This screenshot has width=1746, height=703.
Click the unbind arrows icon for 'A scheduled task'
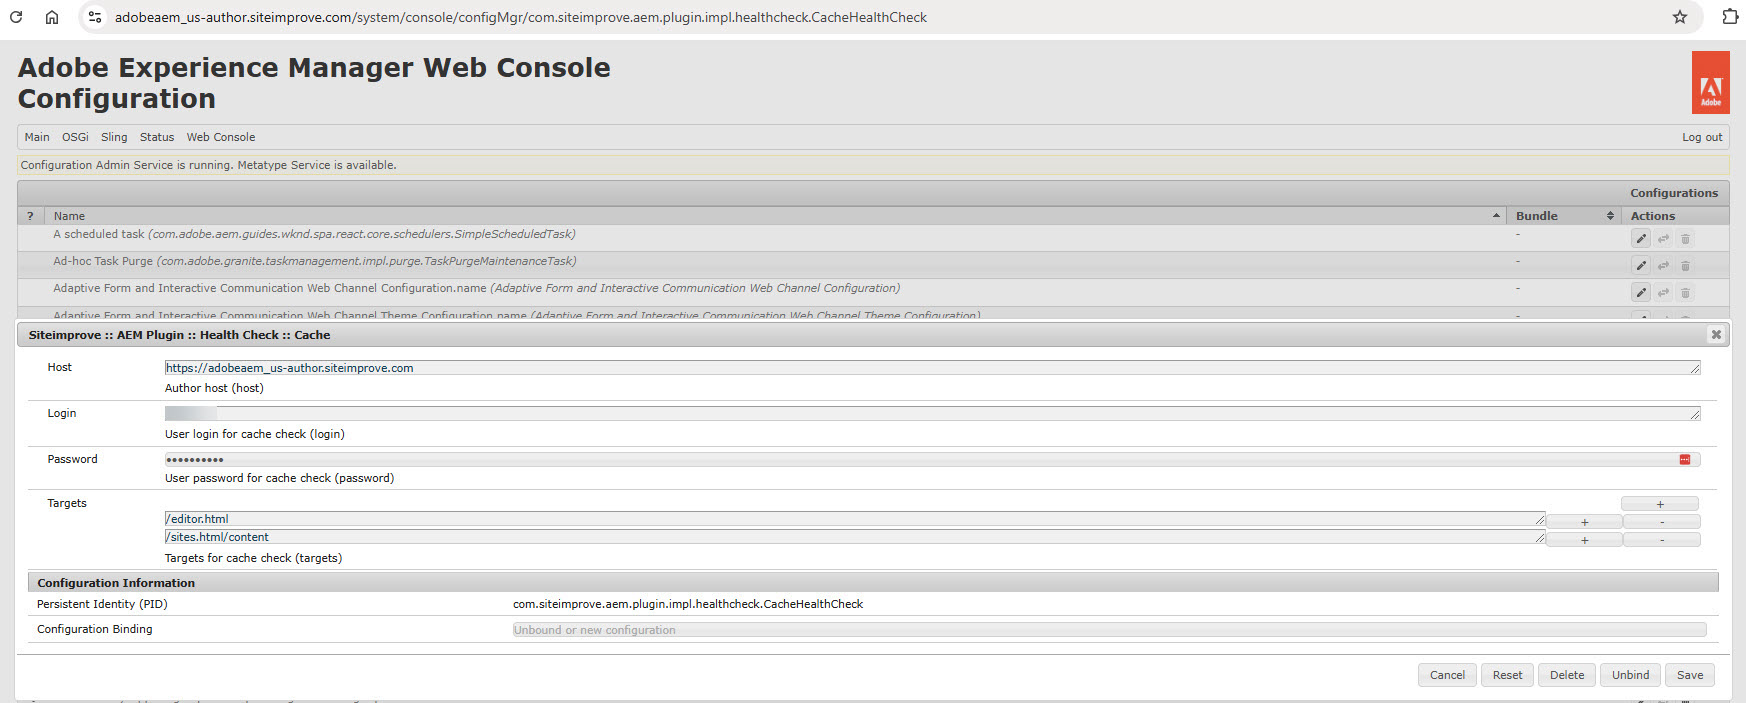tap(1663, 238)
